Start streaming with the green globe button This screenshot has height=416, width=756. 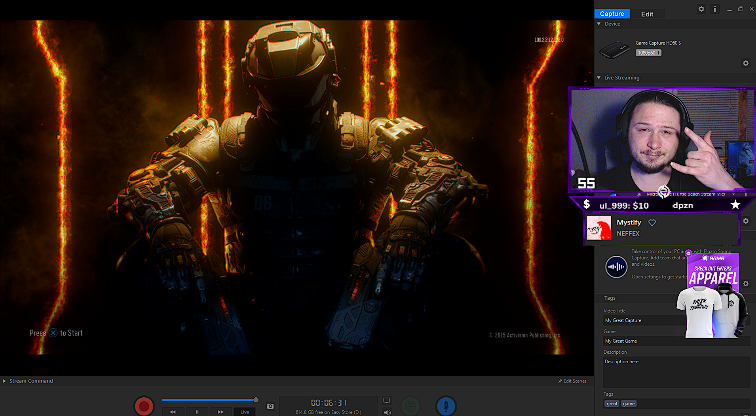click(x=410, y=406)
